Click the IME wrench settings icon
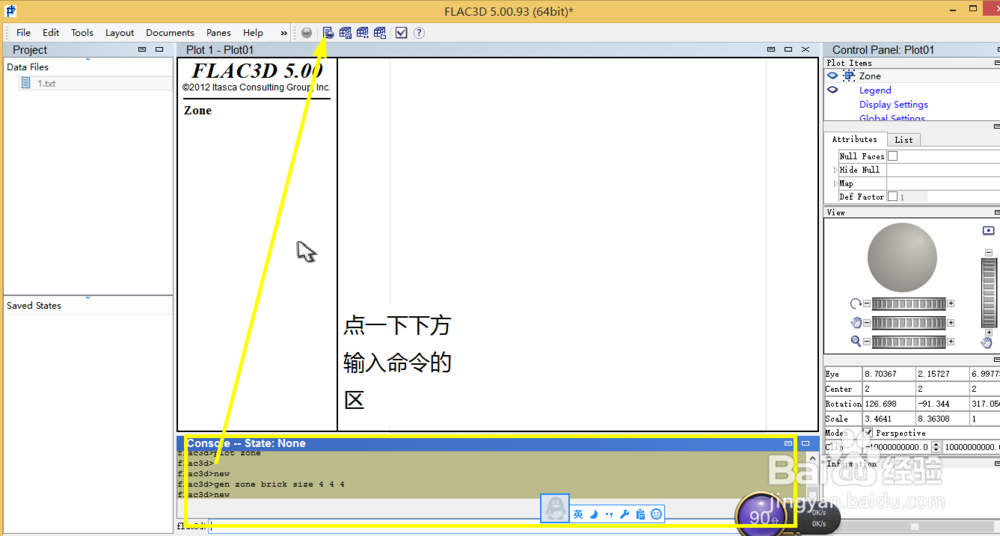The image size is (1000, 536). pos(625,514)
